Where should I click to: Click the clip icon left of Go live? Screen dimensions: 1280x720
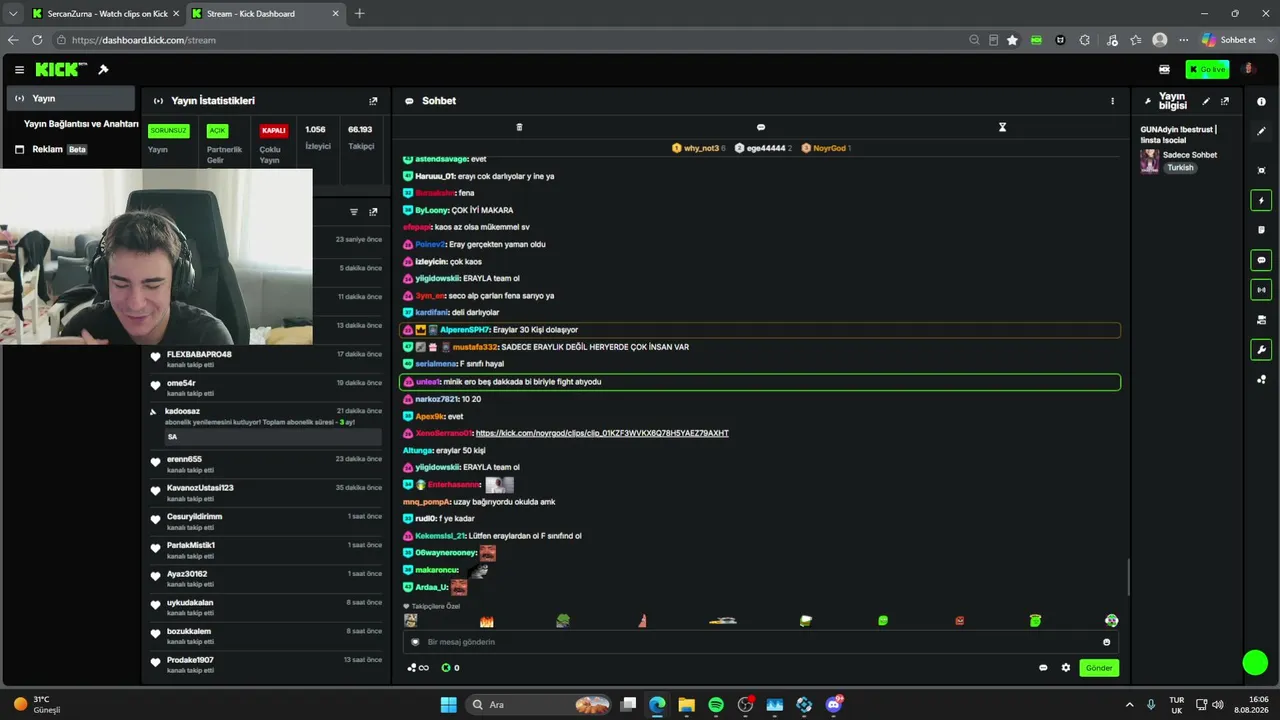pos(1164,70)
